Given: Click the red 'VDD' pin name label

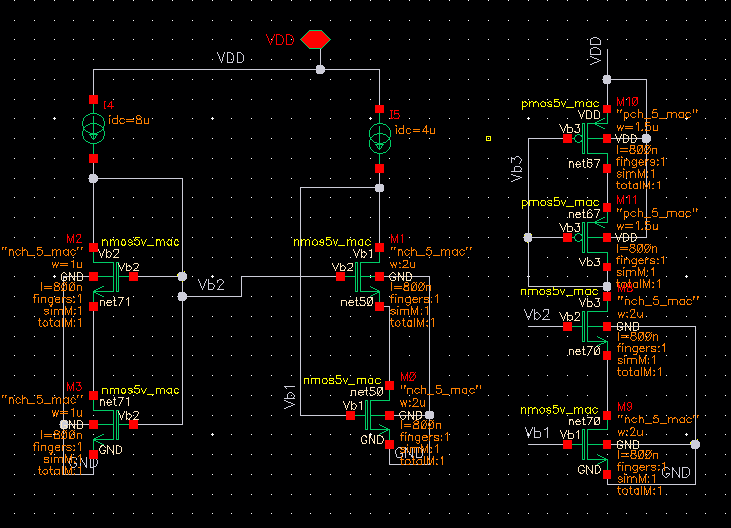Looking at the screenshot, I should pos(280,40).
